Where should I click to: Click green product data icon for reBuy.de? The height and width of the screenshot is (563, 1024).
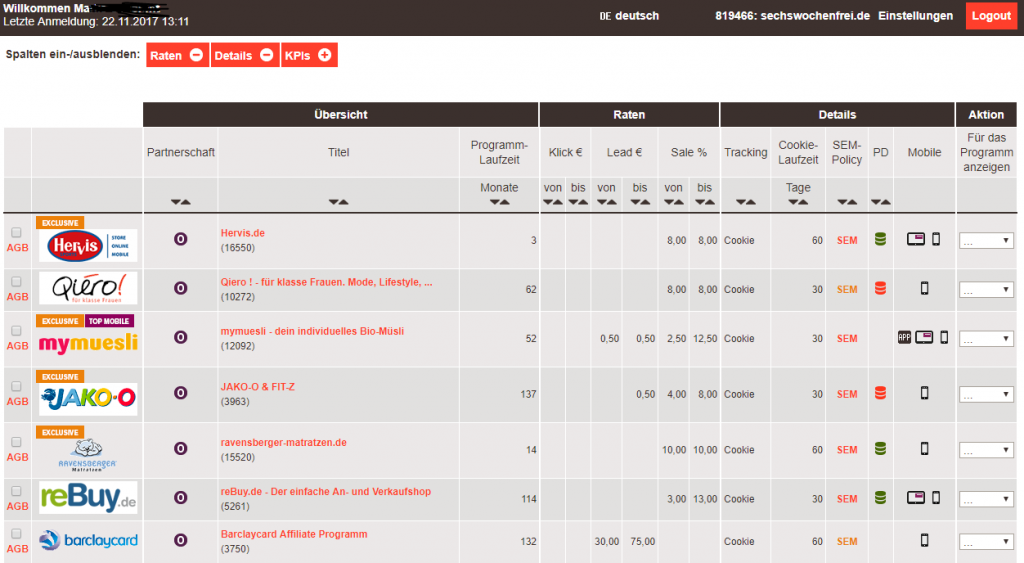coord(880,498)
